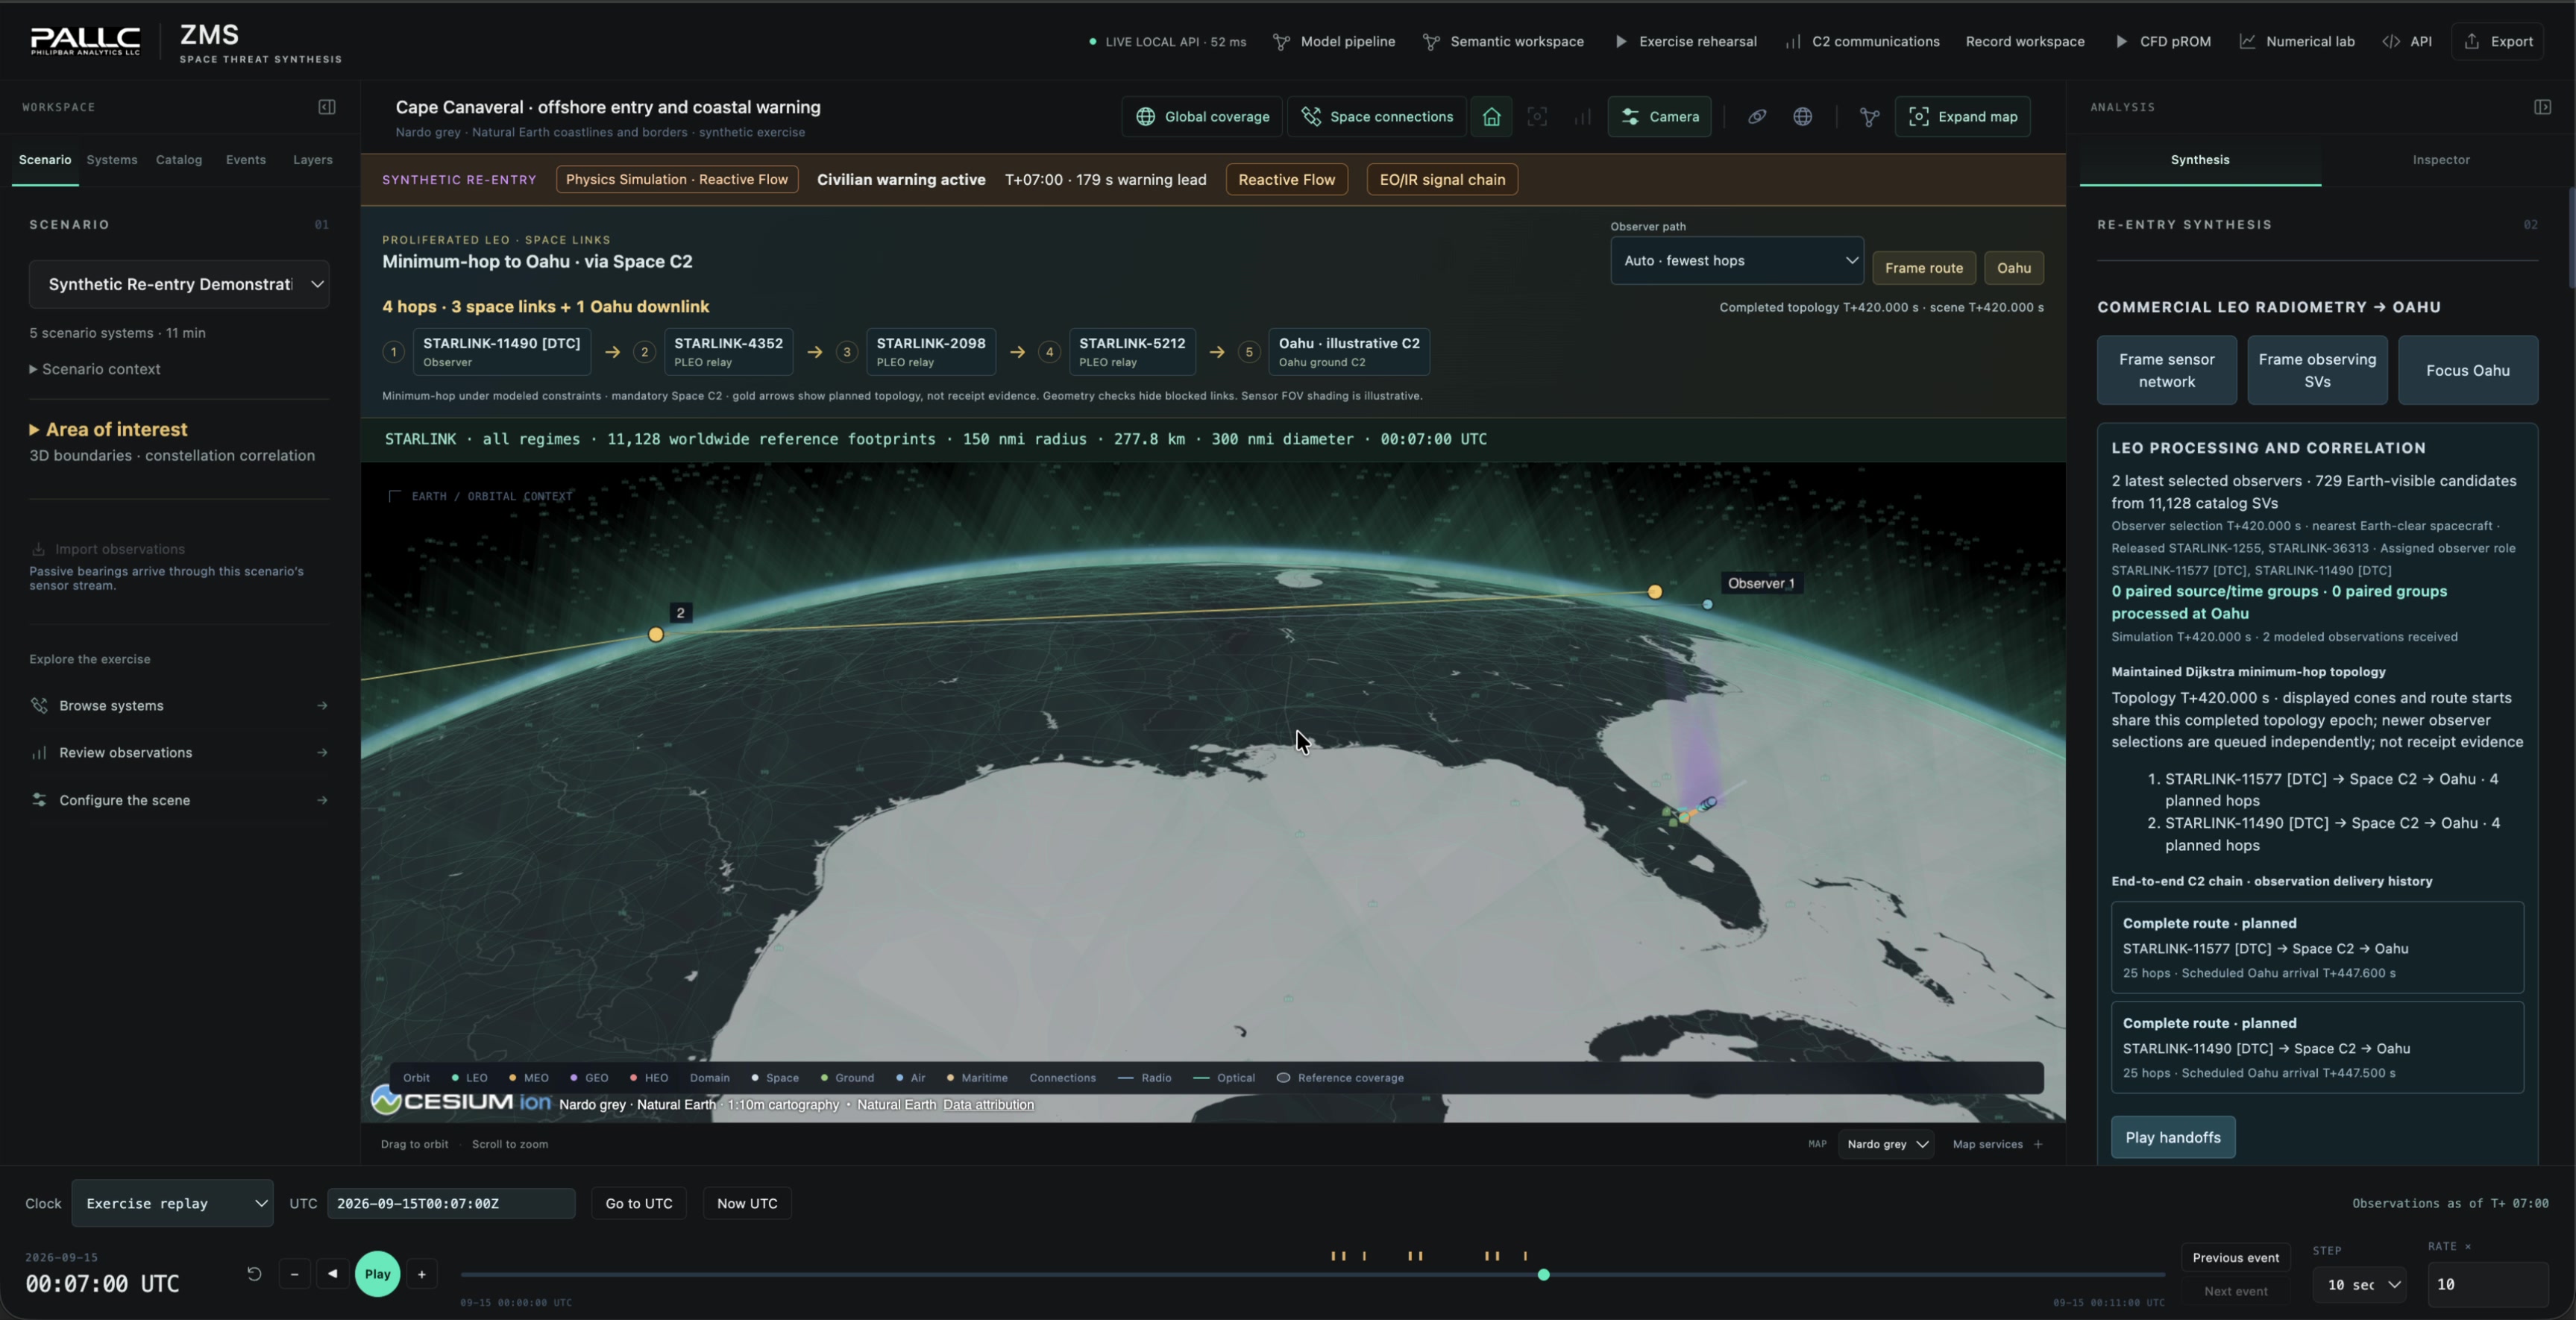Toggle Physics Simulation Reactive Flow chip
Image resolution: width=2576 pixels, height=1320 pixels.
(x=677, y=180)
